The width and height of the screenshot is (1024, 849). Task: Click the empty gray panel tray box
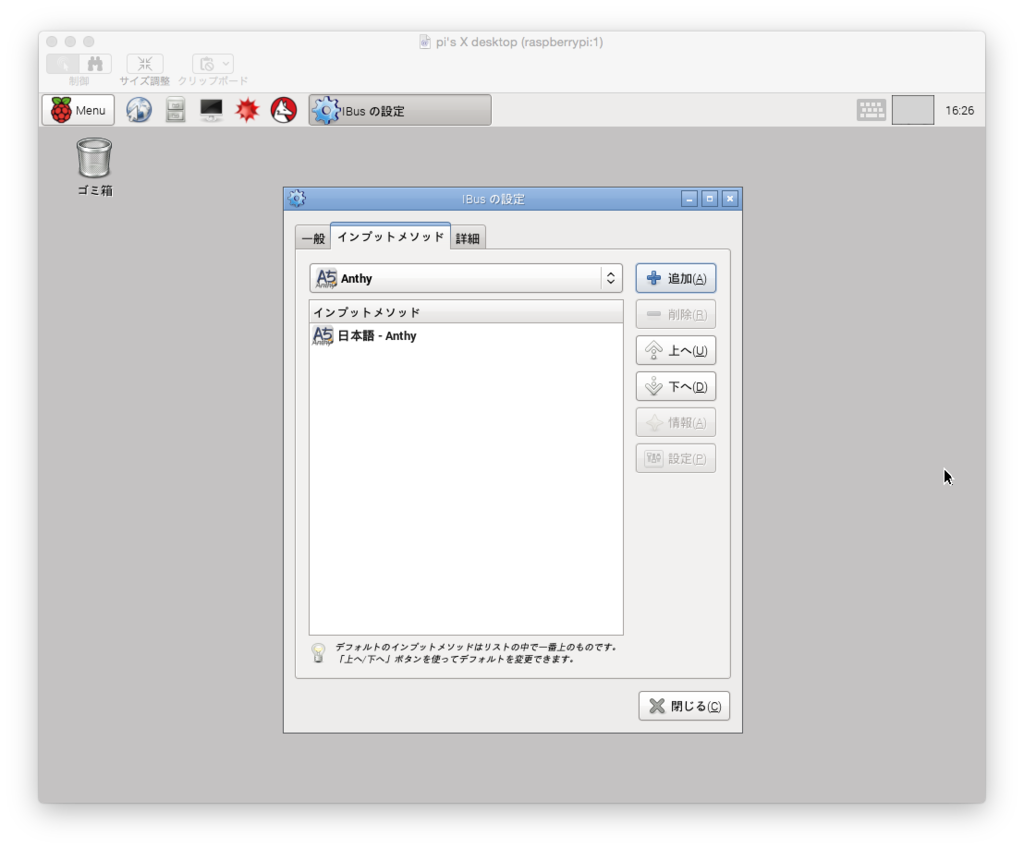(x=913, y=110)
